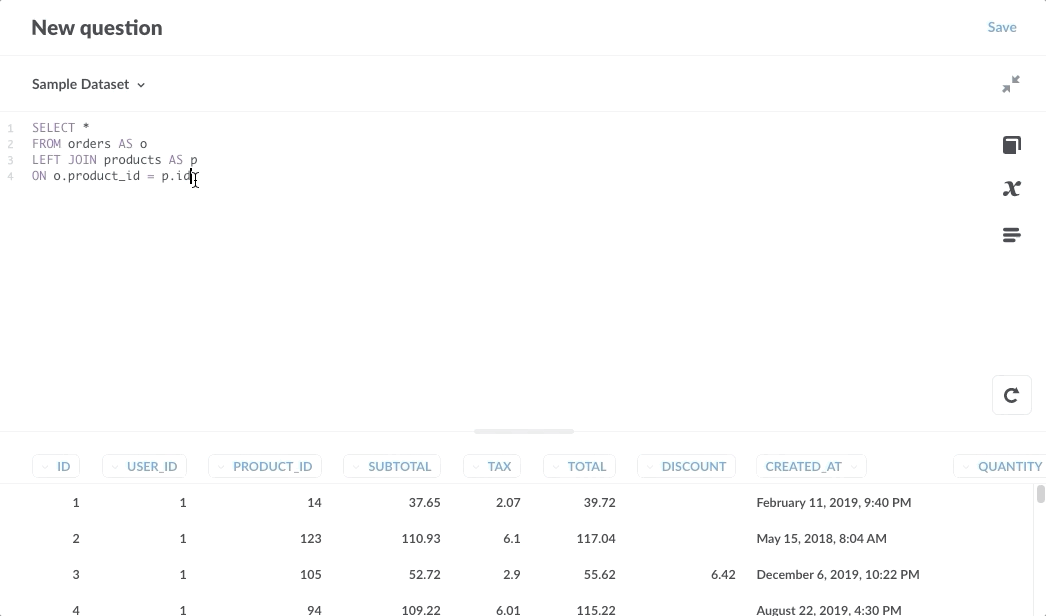Open the USER_ID column header menu
The height and width of the screenshot is (616, 1046).
144,467
